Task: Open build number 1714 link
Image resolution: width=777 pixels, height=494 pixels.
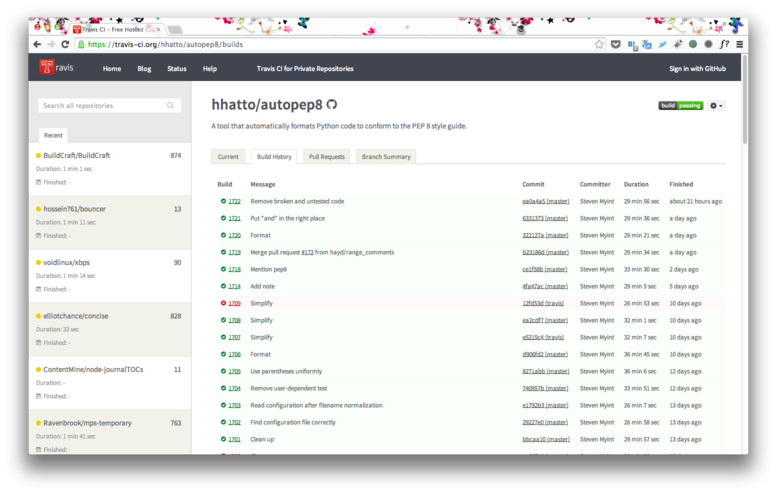Action: pyautogui.click(x=234, y=286)
